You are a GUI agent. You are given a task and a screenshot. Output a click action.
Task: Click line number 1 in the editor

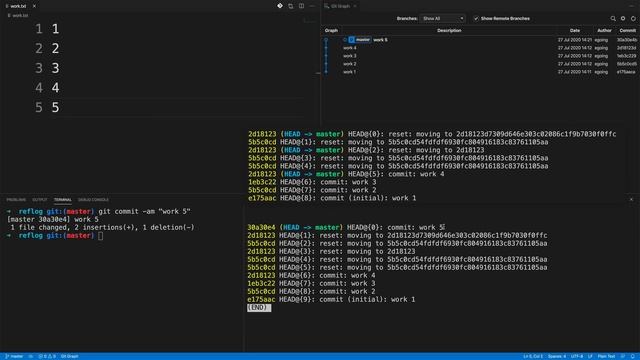click(39, 29)
